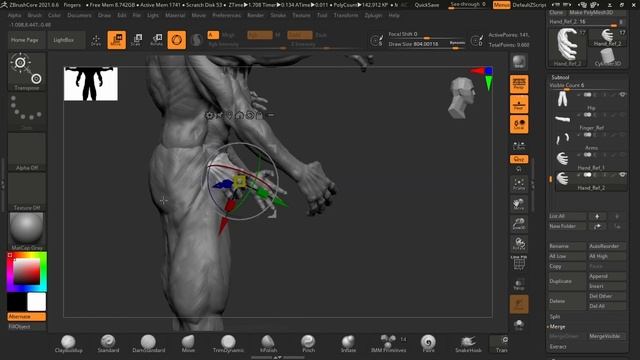The height and width of the screenshot is (360, 640).
Task: Select the Flare spiral brush
Action: coord(428,344)
